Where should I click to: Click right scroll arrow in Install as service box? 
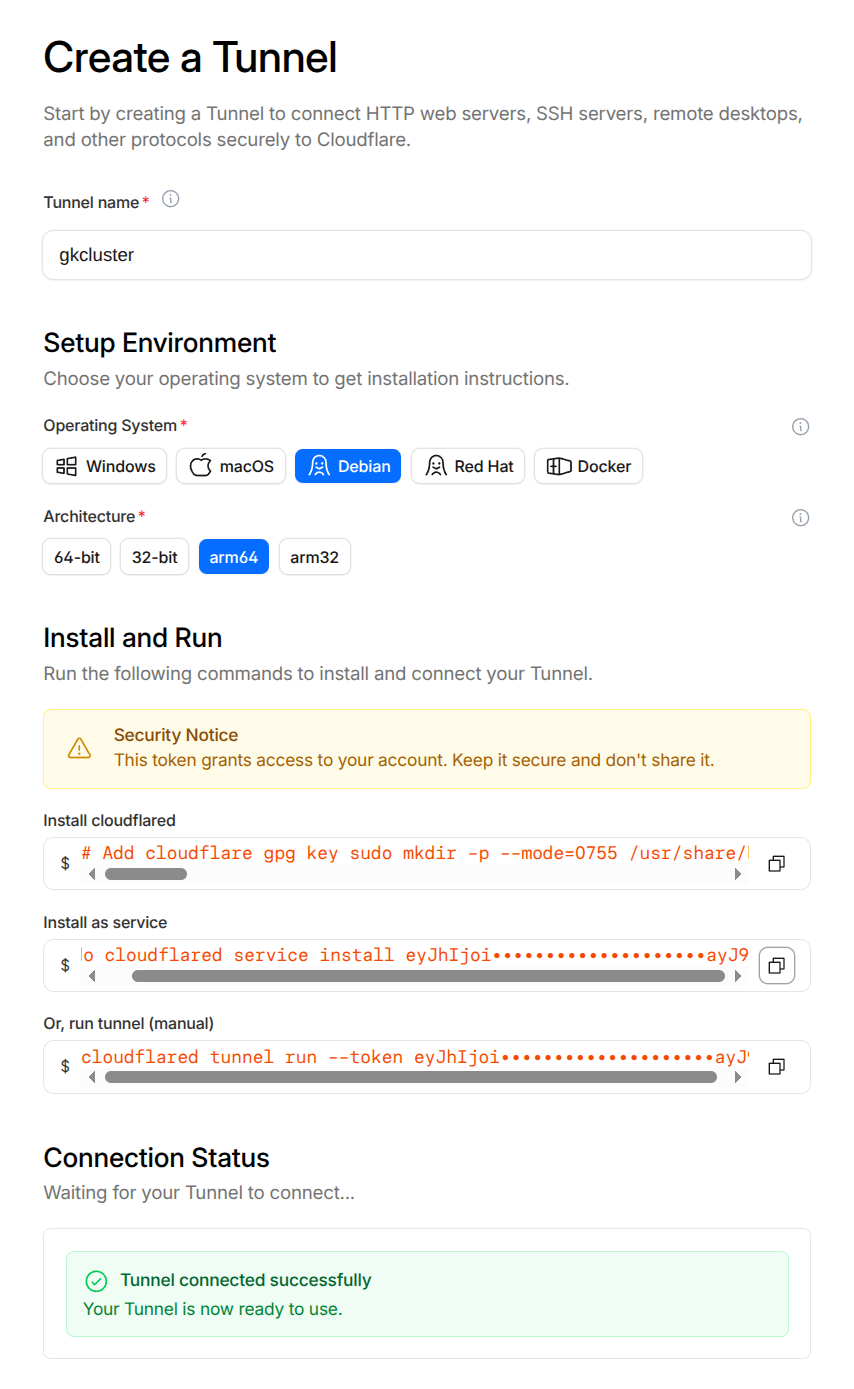coord(739,976)
